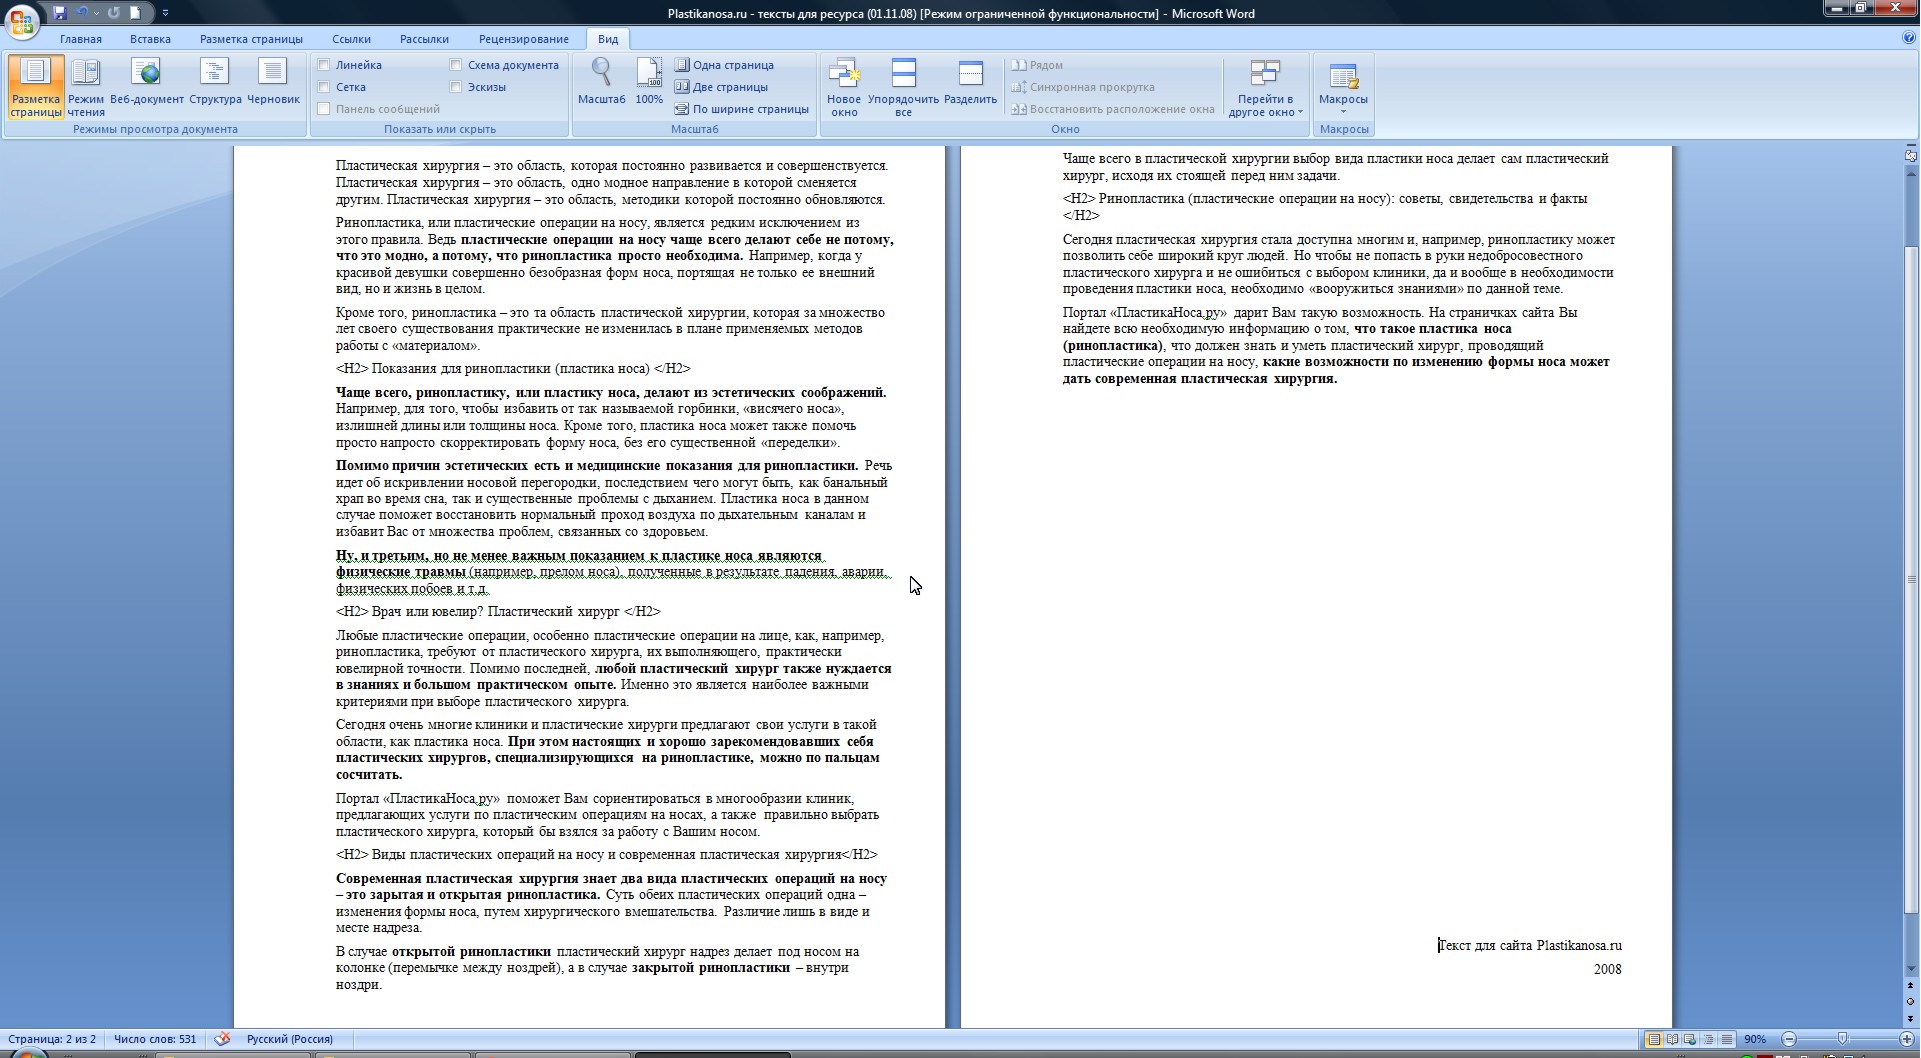
Task: Zoom out with the minus button
Action: 1789,1039
